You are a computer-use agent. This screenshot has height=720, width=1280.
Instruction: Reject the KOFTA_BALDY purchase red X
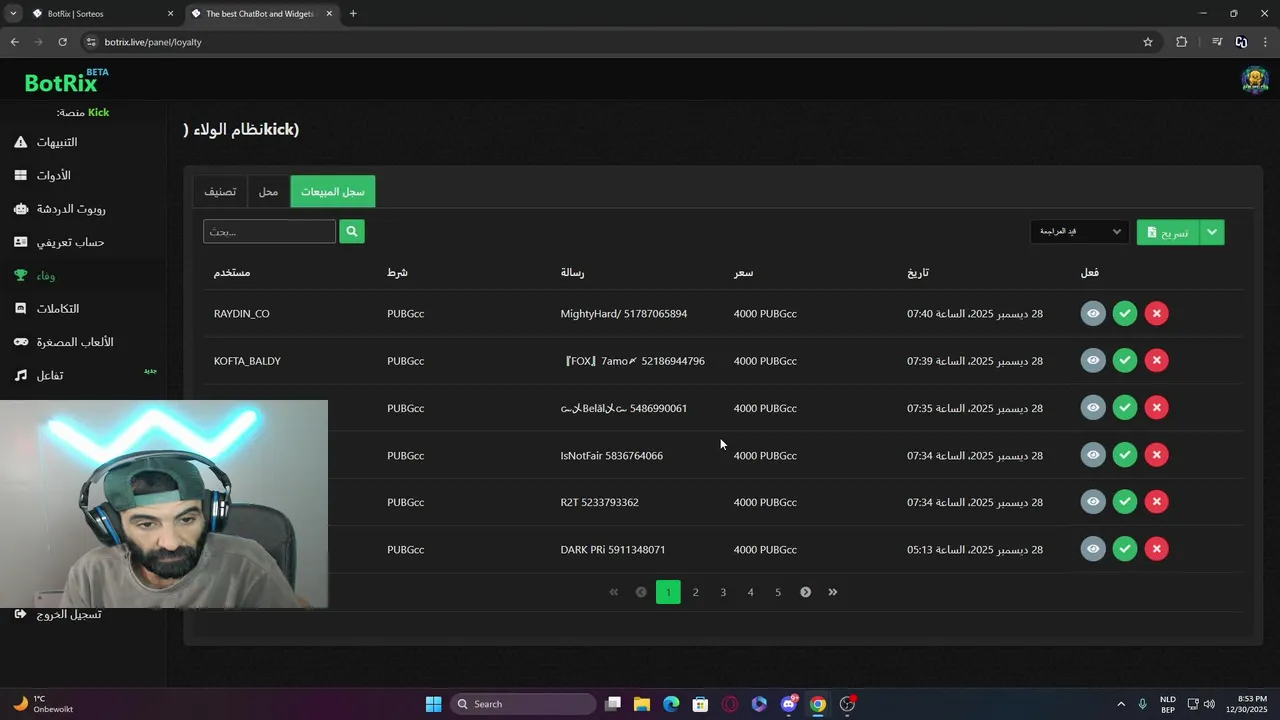[x=1156, y=360]
